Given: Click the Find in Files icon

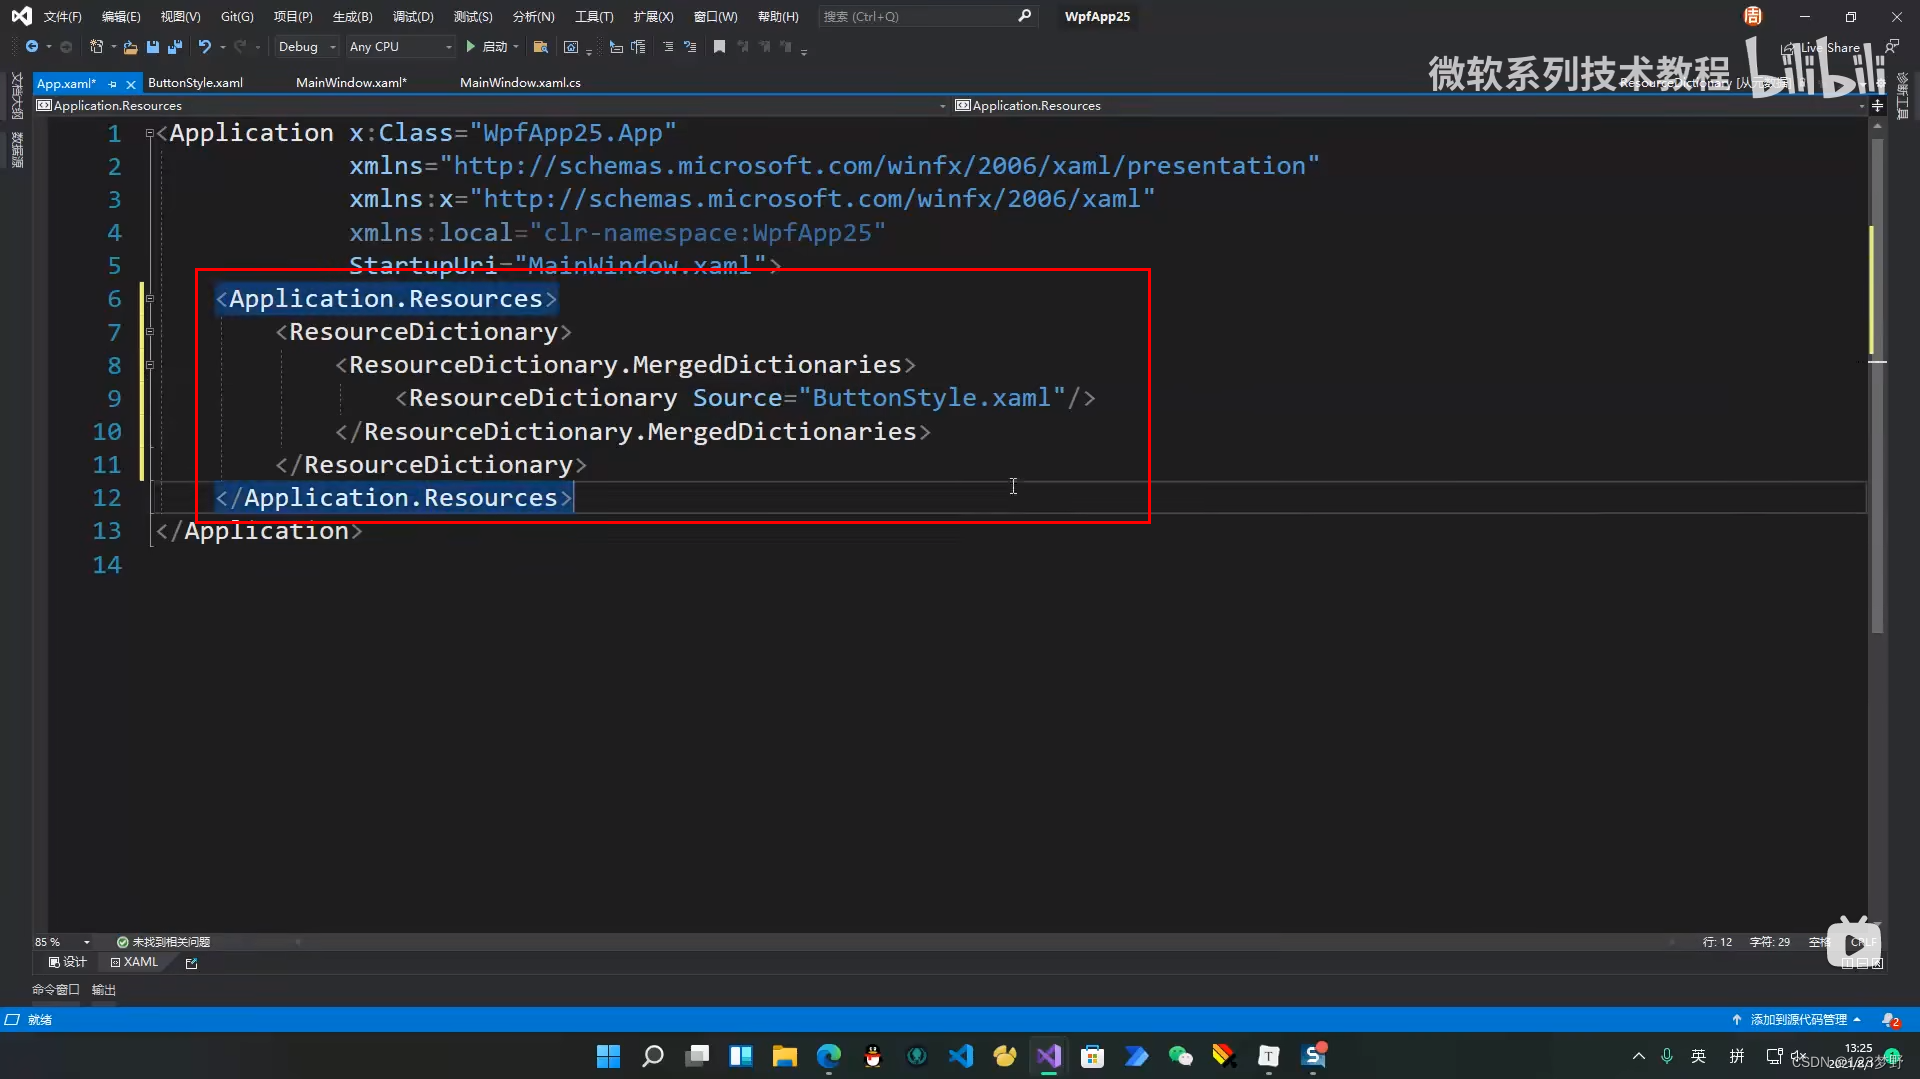Looking at the screenshot, I should [x=540, y=47].
